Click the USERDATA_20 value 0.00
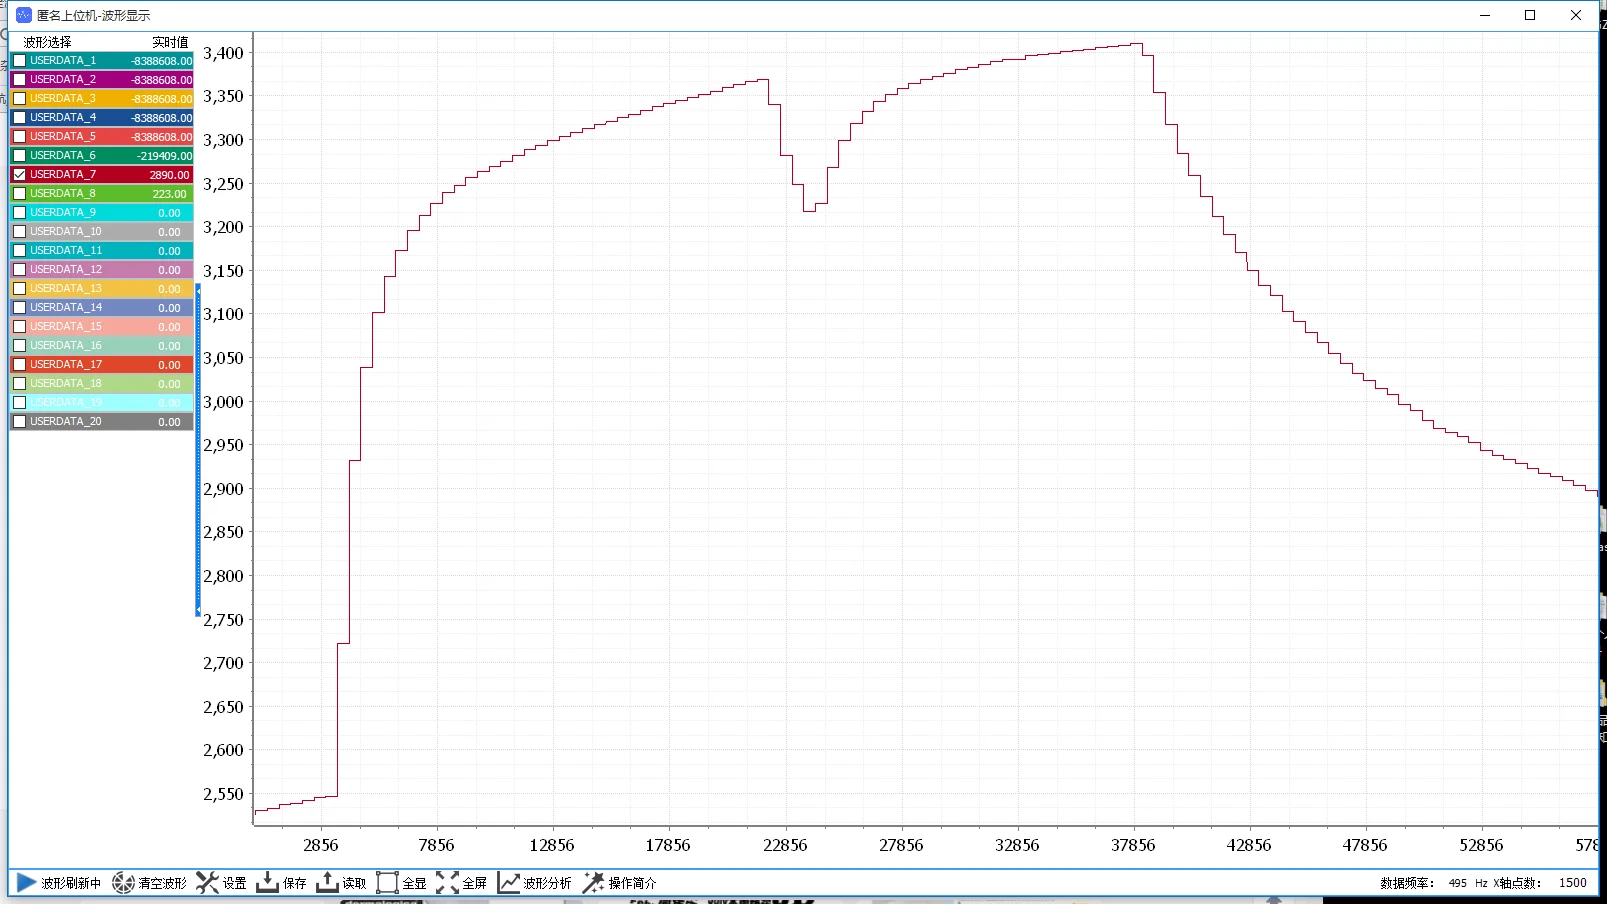This screenshot has height=904, width=1607. tap(169, 422)
